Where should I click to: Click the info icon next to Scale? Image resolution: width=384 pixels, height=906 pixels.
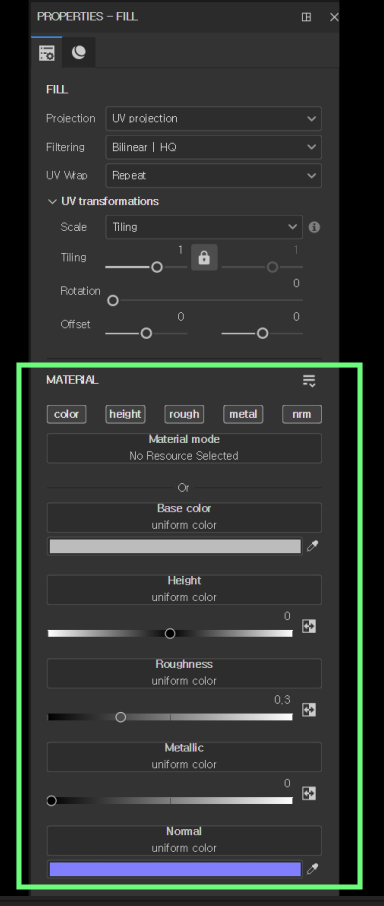point(314,227)
